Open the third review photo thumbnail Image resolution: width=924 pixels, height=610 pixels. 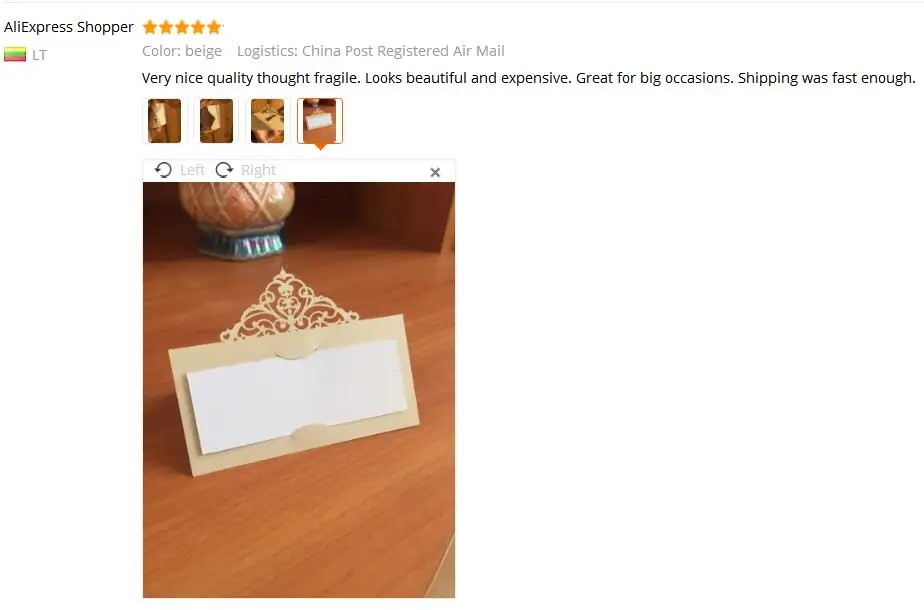click(268, 121)
